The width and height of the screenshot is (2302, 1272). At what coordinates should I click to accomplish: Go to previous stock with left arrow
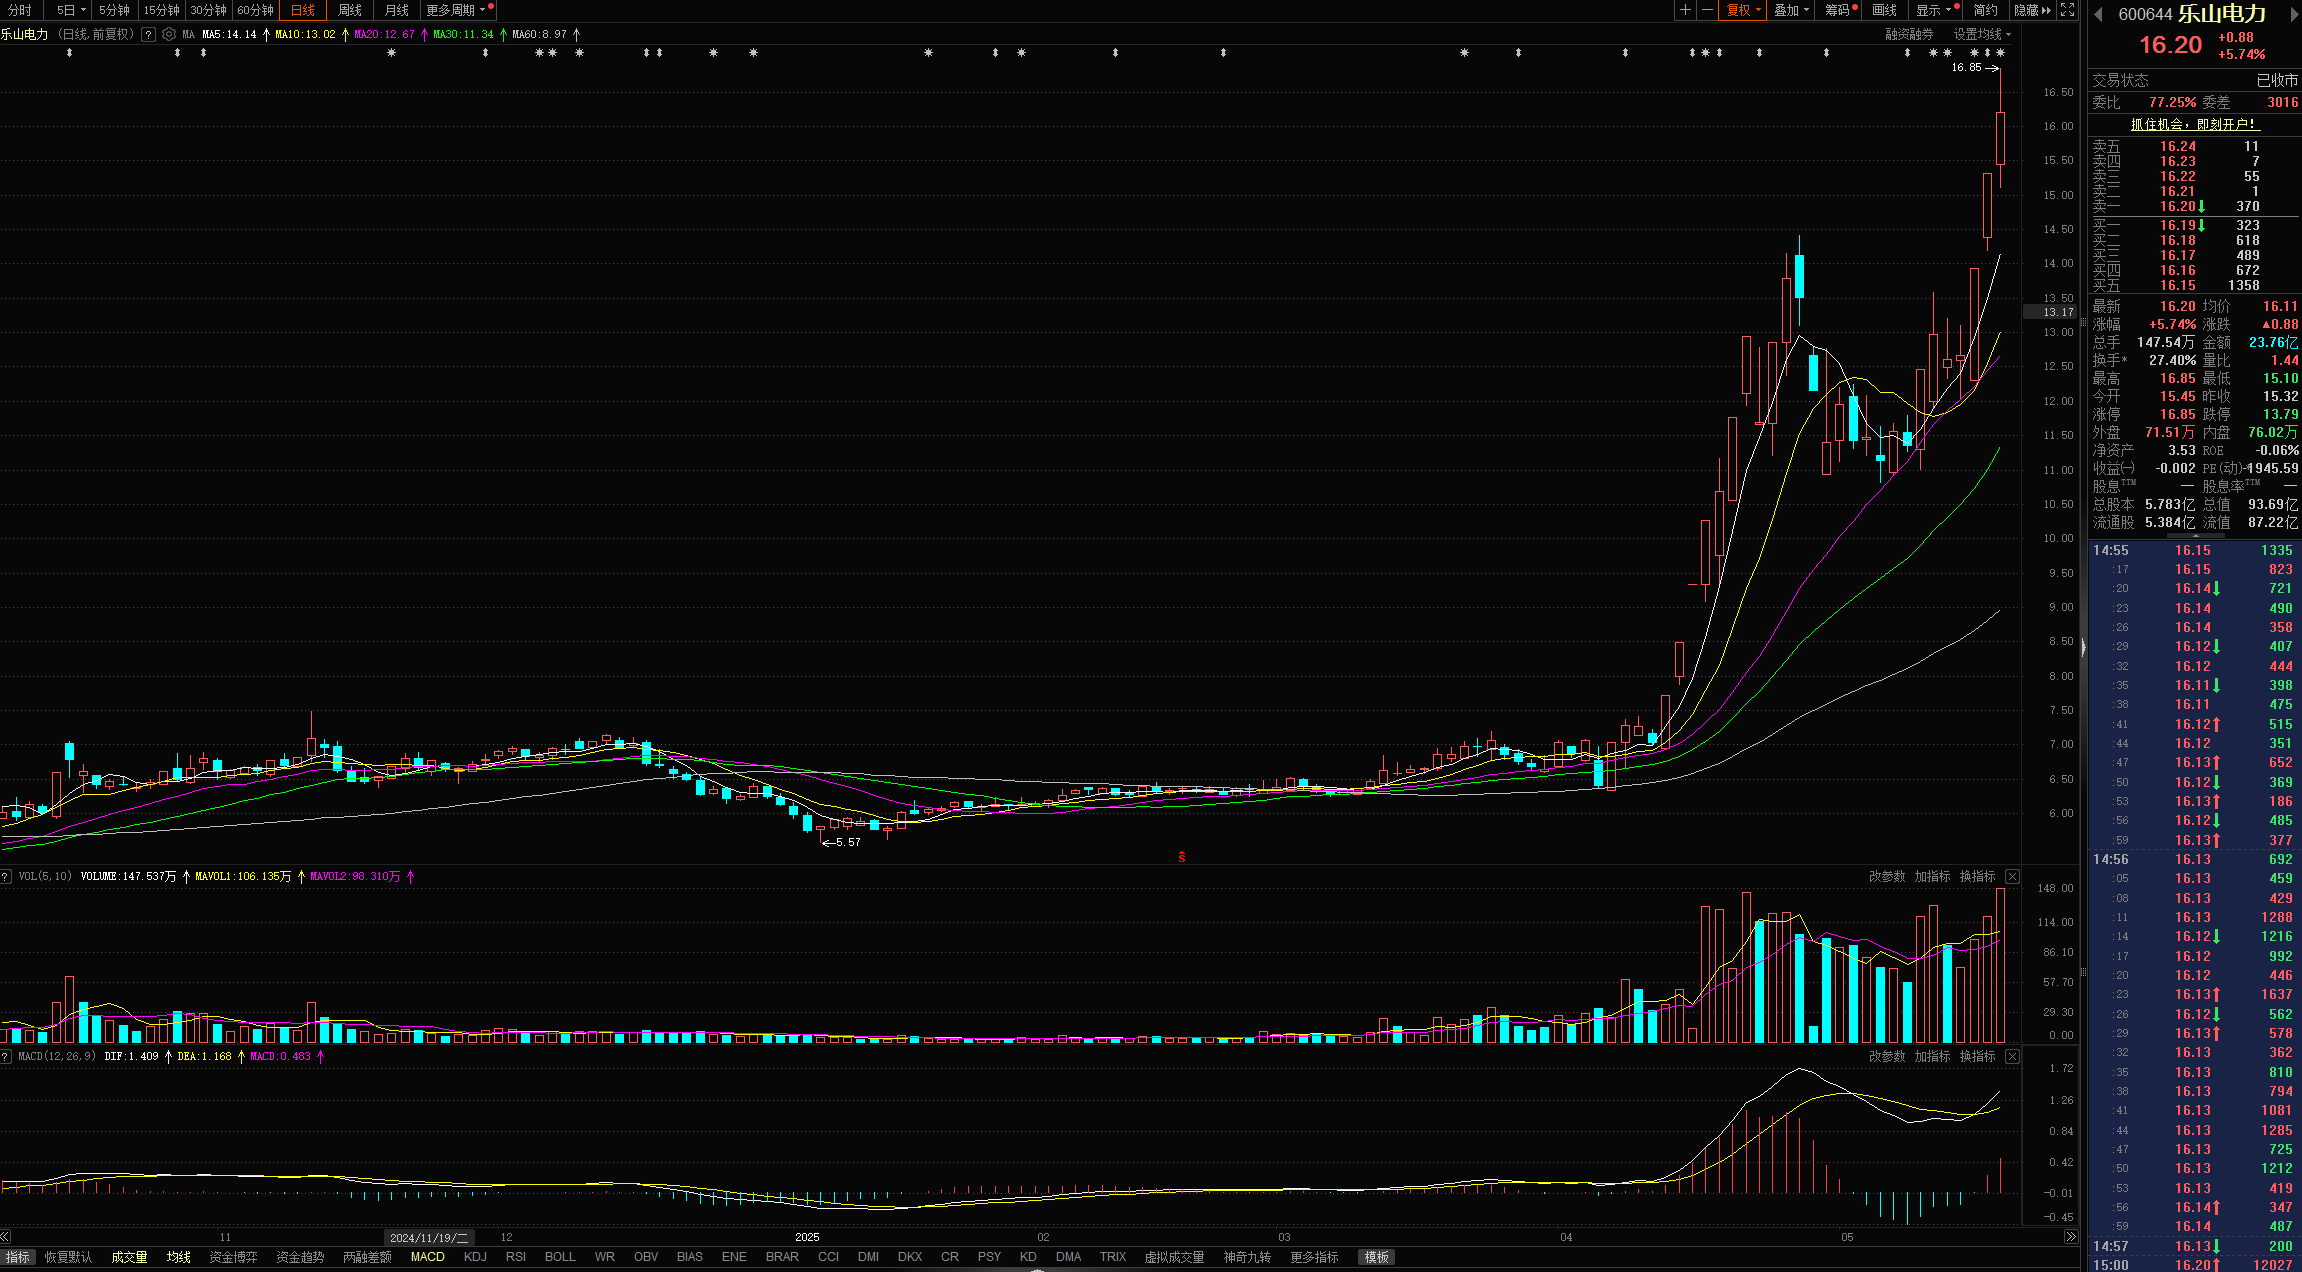pos(2098,14)
